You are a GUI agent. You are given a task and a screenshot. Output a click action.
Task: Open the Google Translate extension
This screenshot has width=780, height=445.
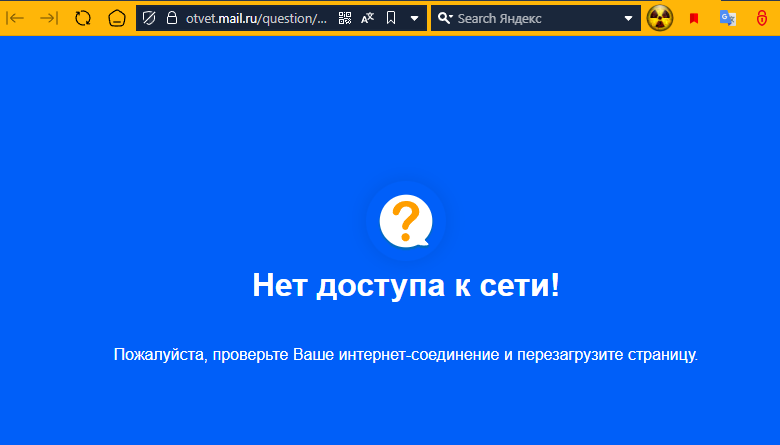pos(728,18)
